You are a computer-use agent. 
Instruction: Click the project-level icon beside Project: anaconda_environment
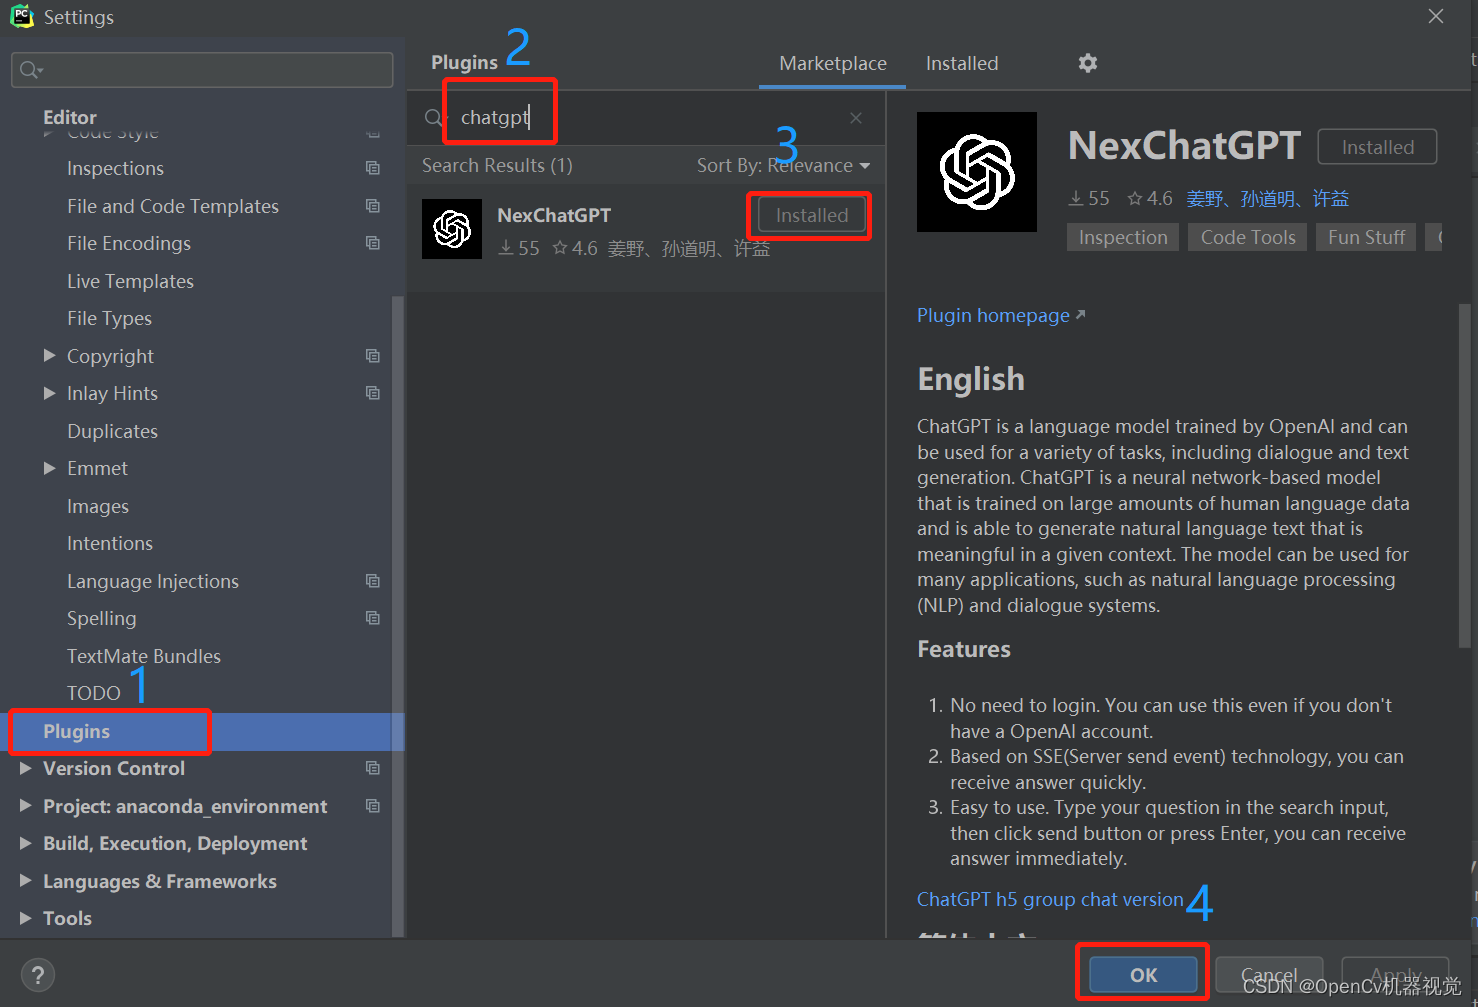[373, 806]
